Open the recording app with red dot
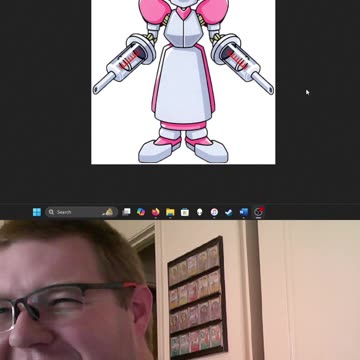This screenshot has height=360, width=360. [x=259, y=212]
